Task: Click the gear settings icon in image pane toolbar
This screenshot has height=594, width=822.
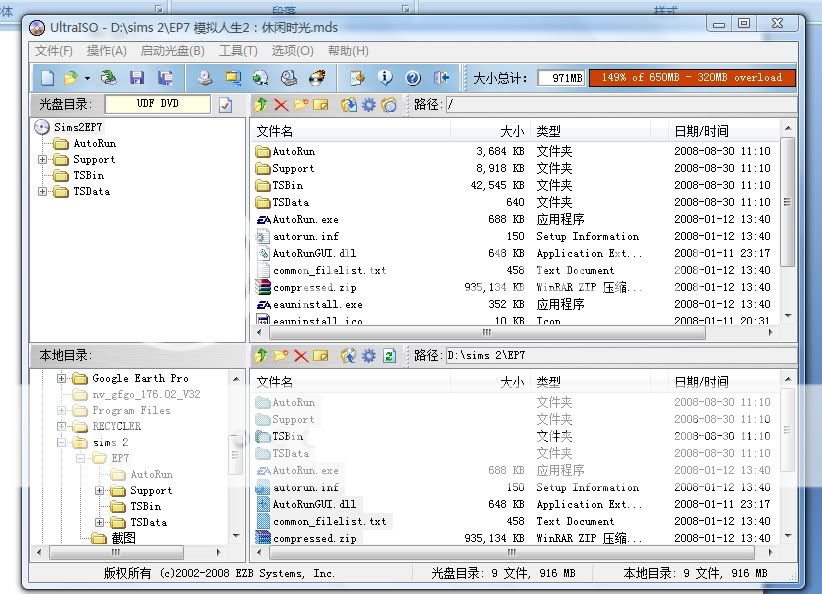Action: pos(368,104)
